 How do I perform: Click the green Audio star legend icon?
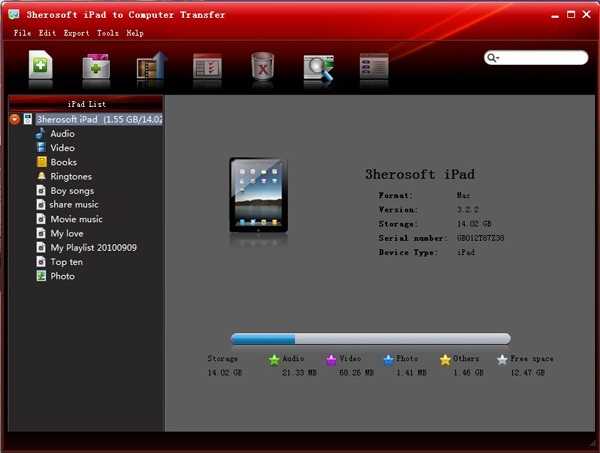[274, 360]
